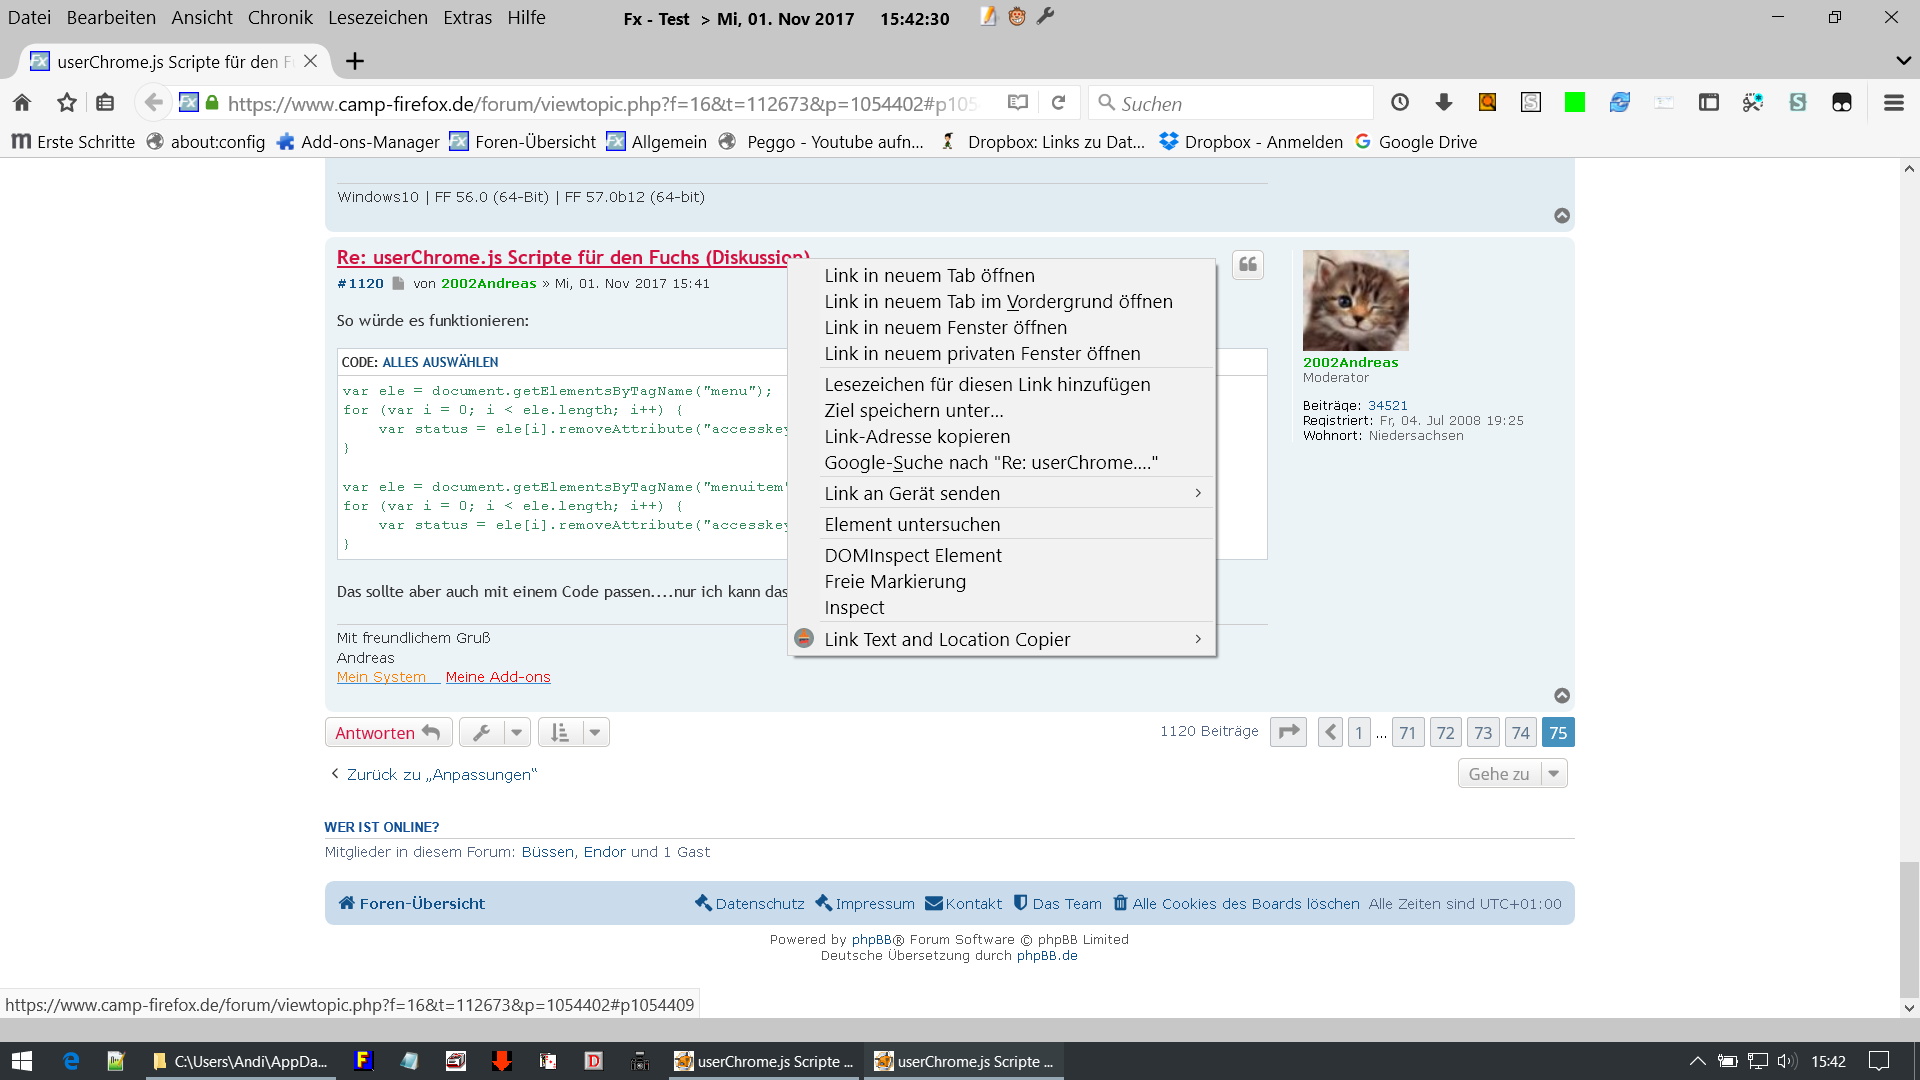Reload the page with the refresh icon
The height and width of the screenshot is (1080, 1920).
(1059, 103)
